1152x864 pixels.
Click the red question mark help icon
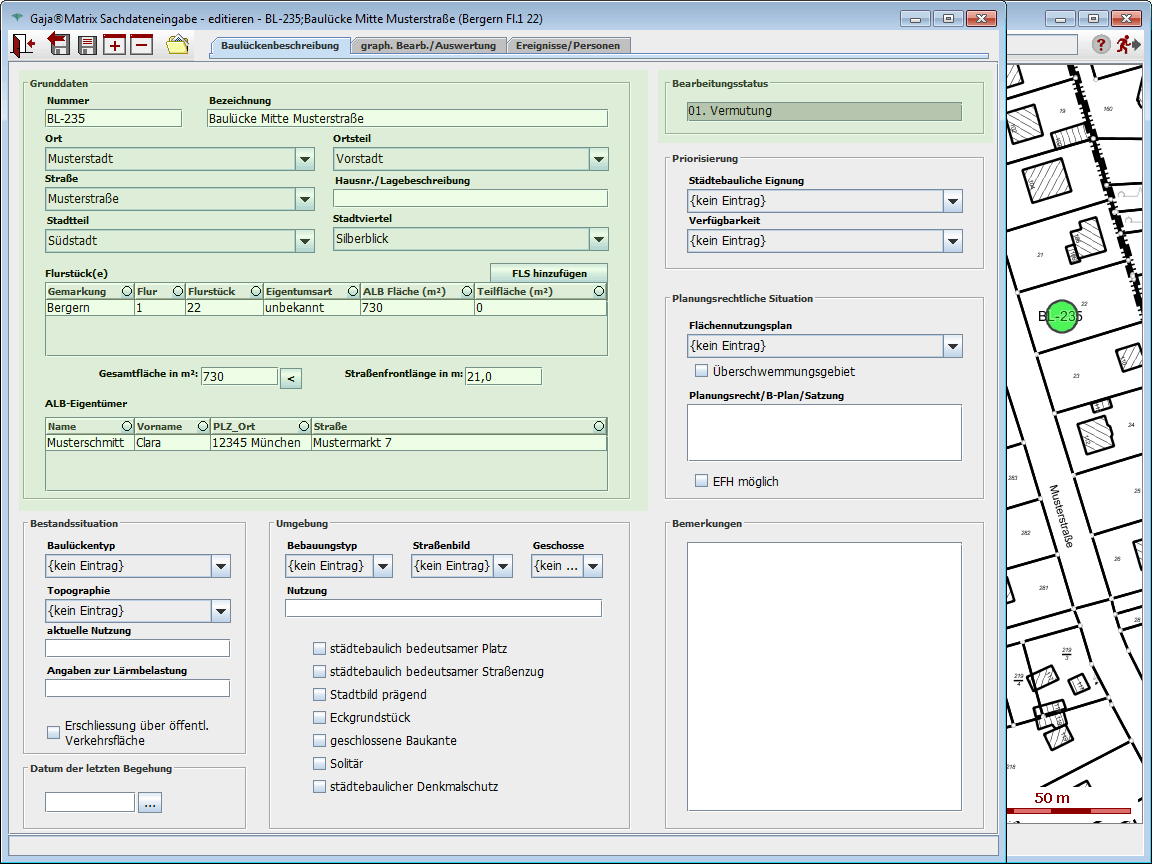[x=1101, y=44]
